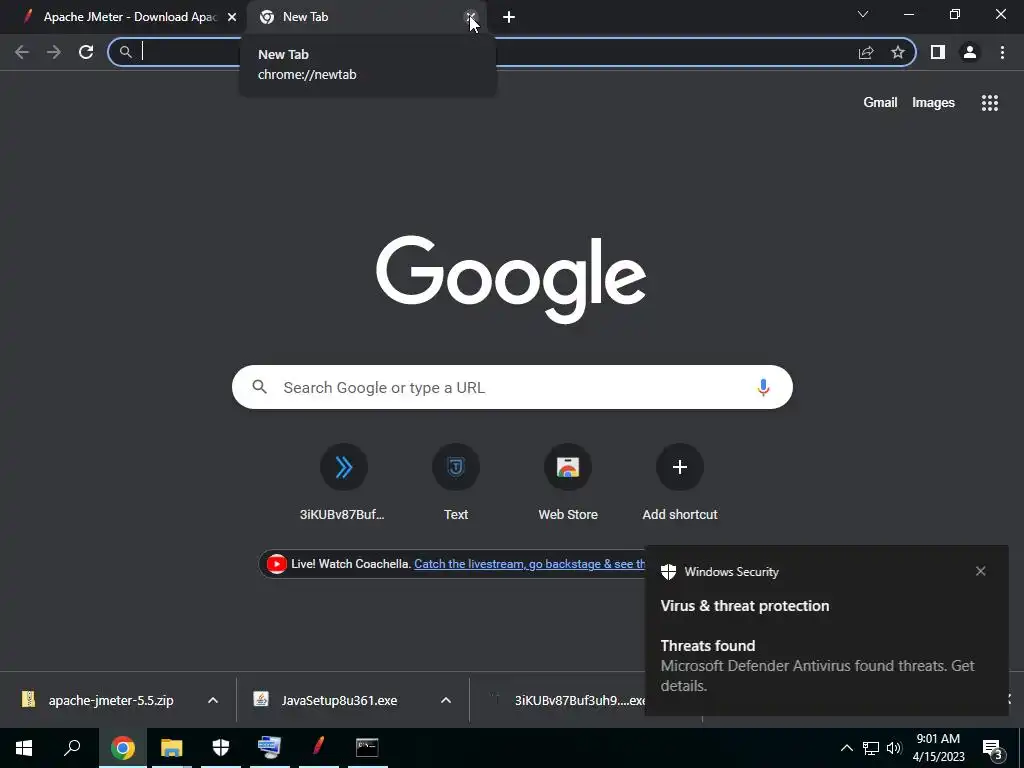Open the side panel
This screenshot has height=768, width=1024.
tap(938, 52)
